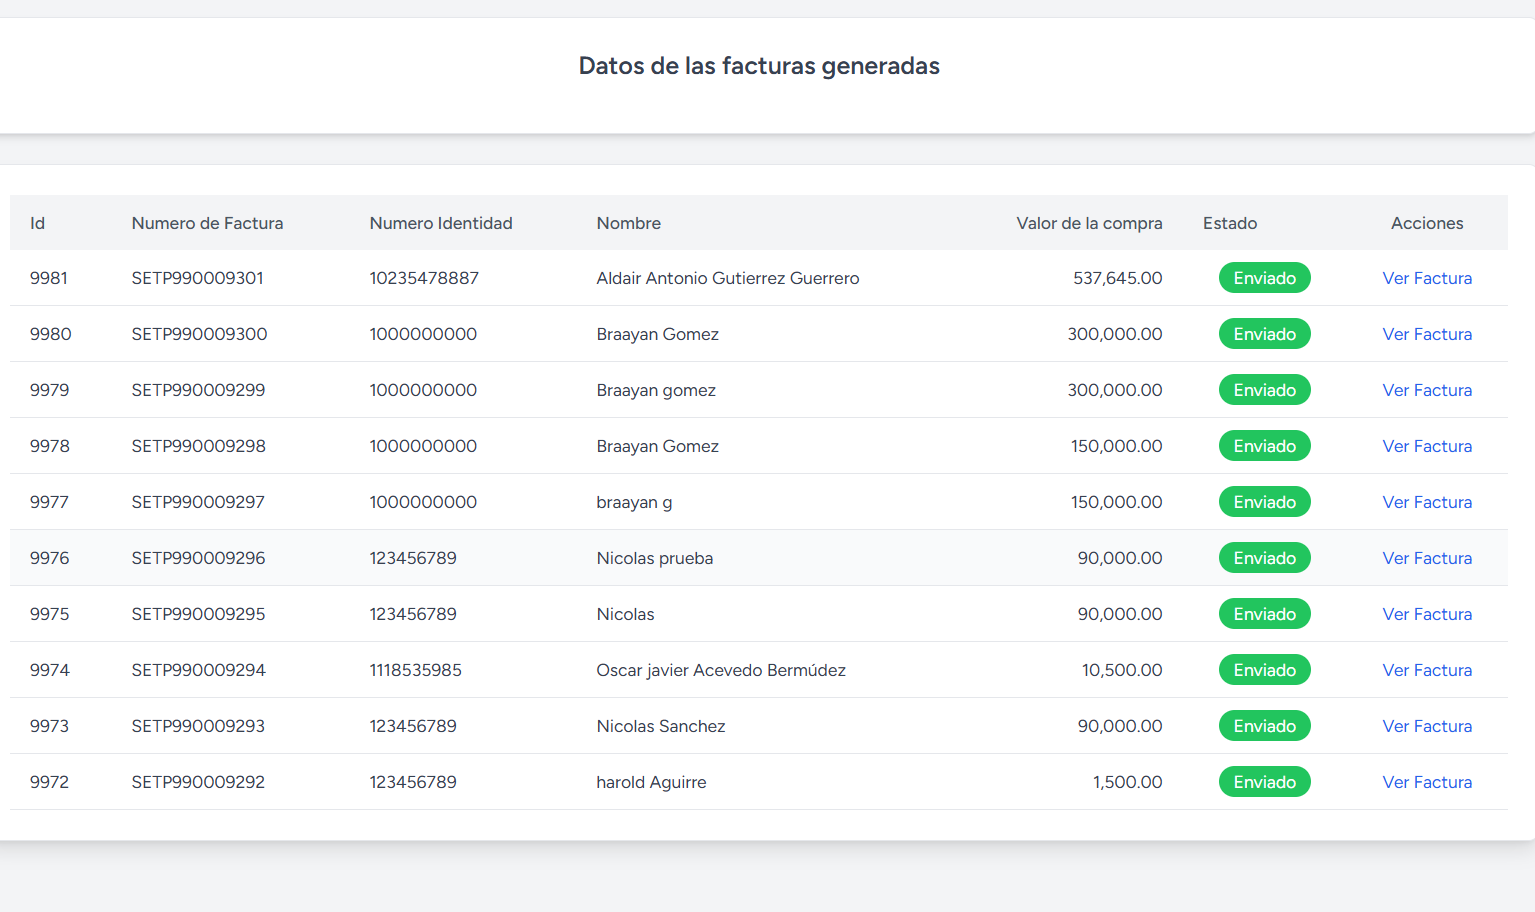Click Enviado badge for Id 9974
This screenshot has height=912, width=1535.
click(x=1264, y=670)
